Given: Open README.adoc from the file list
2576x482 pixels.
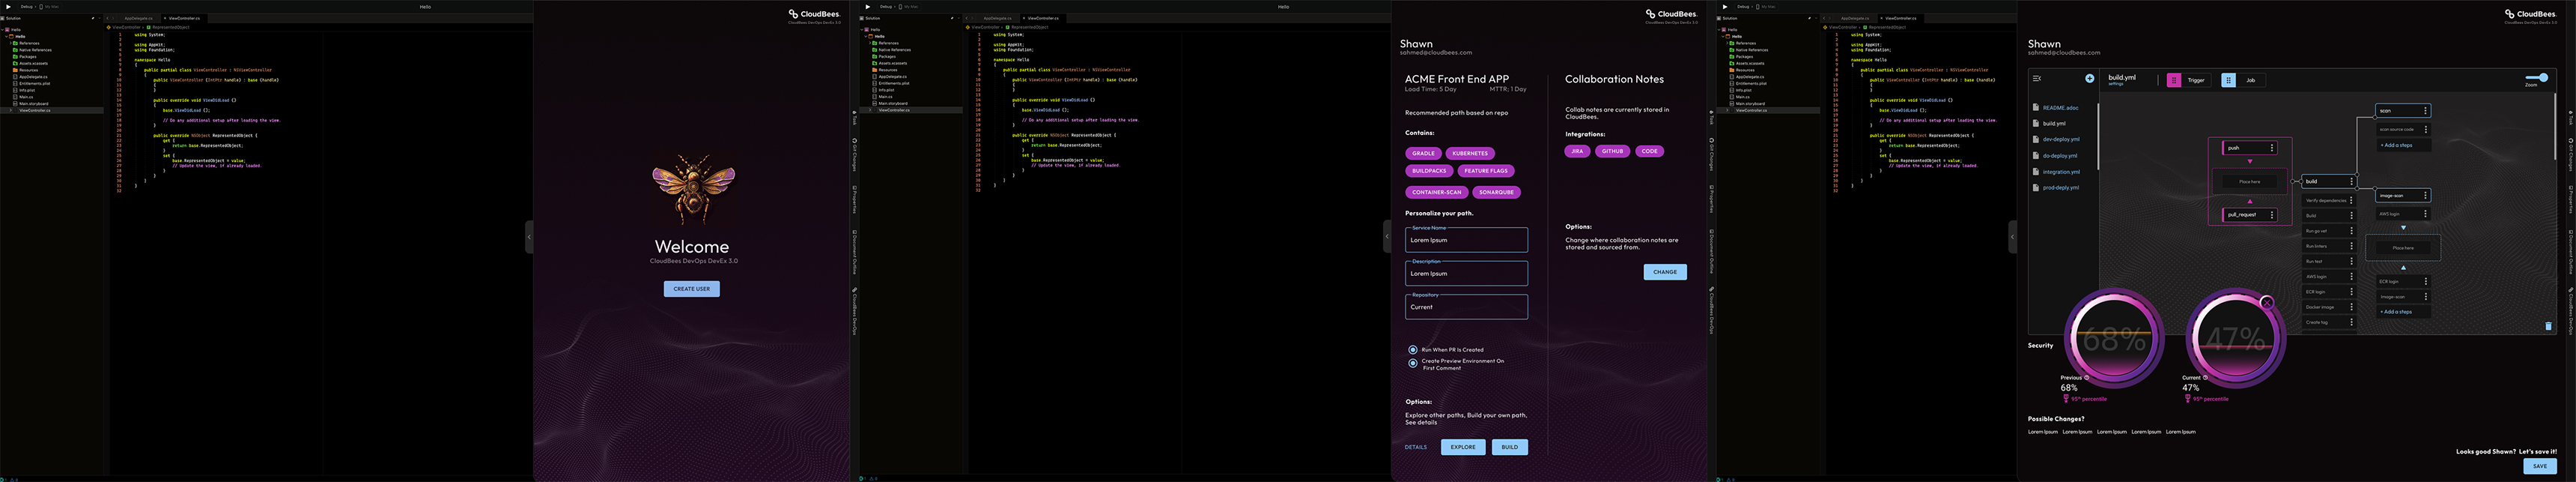Looking at the screenshot, I should [2060, 108].
